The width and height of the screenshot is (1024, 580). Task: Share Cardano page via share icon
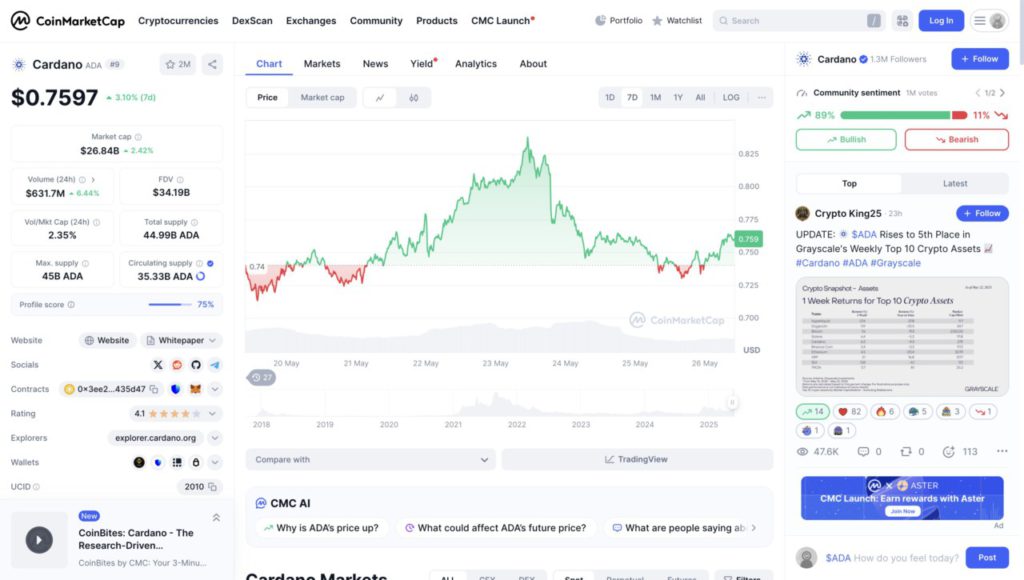(x=212, y=65)
